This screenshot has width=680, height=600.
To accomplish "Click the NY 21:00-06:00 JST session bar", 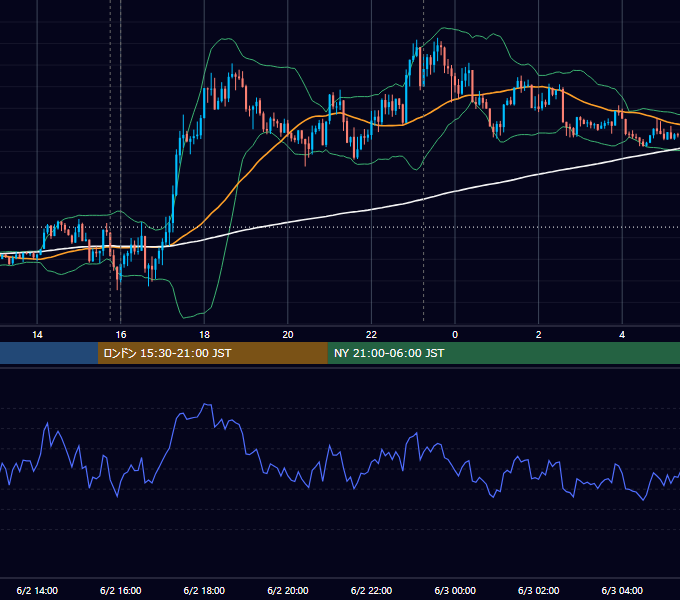I will pyautogui.click(x=503, y=353).
